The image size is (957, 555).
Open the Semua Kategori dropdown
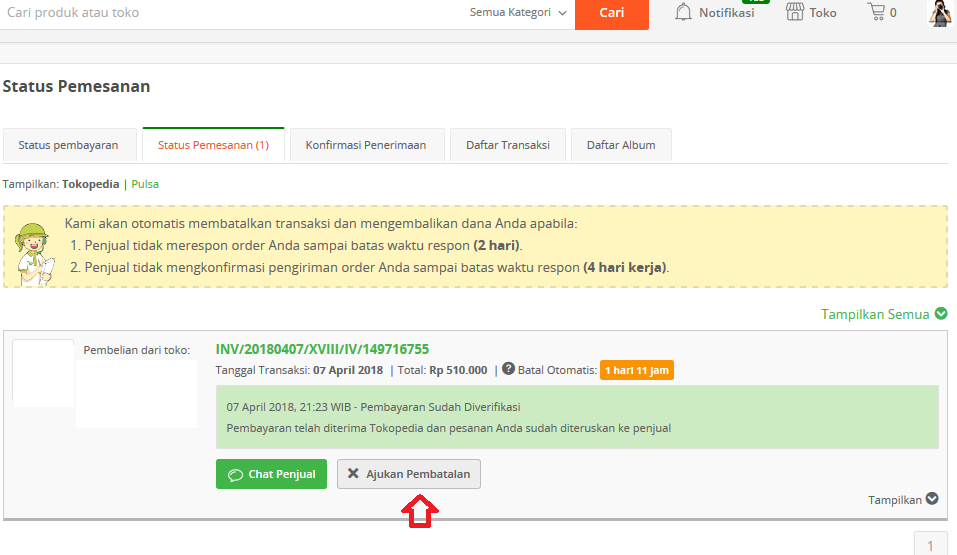pyautogui.click(x=518, y=12)
